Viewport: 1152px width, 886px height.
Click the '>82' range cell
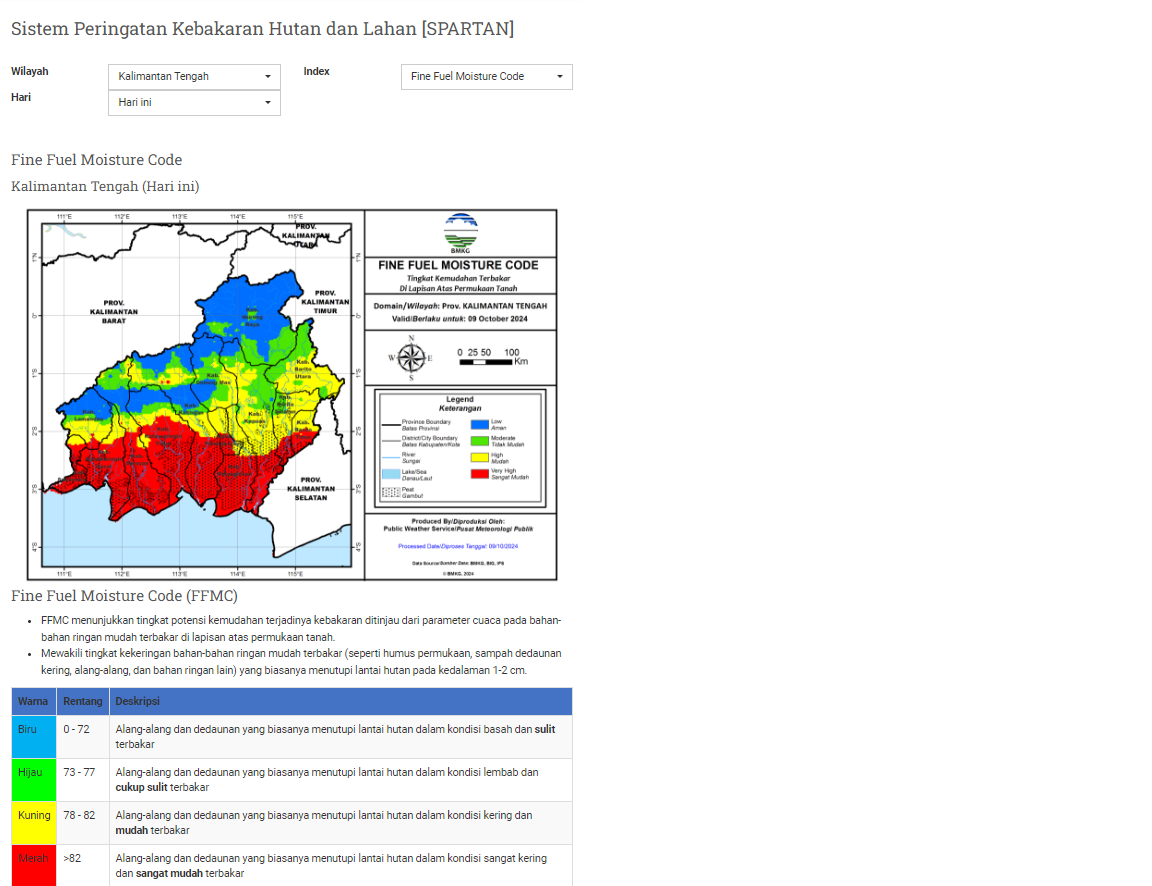click(83, 865)
